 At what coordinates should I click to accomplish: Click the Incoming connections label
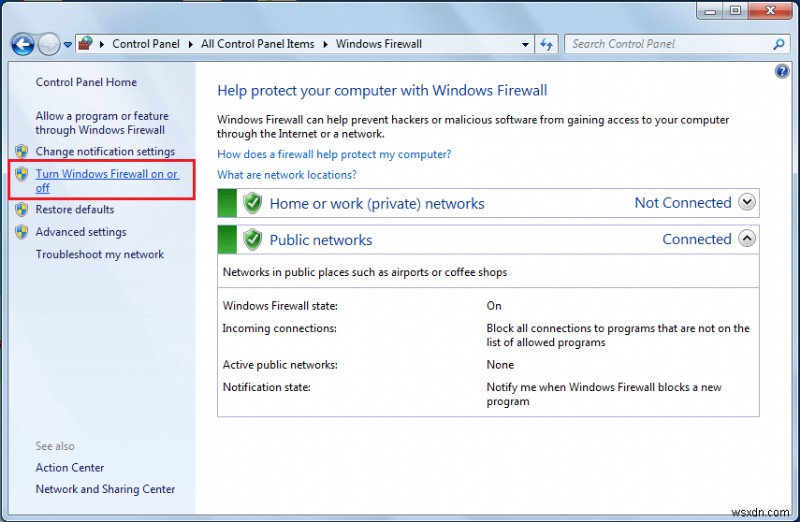click(x=280, y=328)
